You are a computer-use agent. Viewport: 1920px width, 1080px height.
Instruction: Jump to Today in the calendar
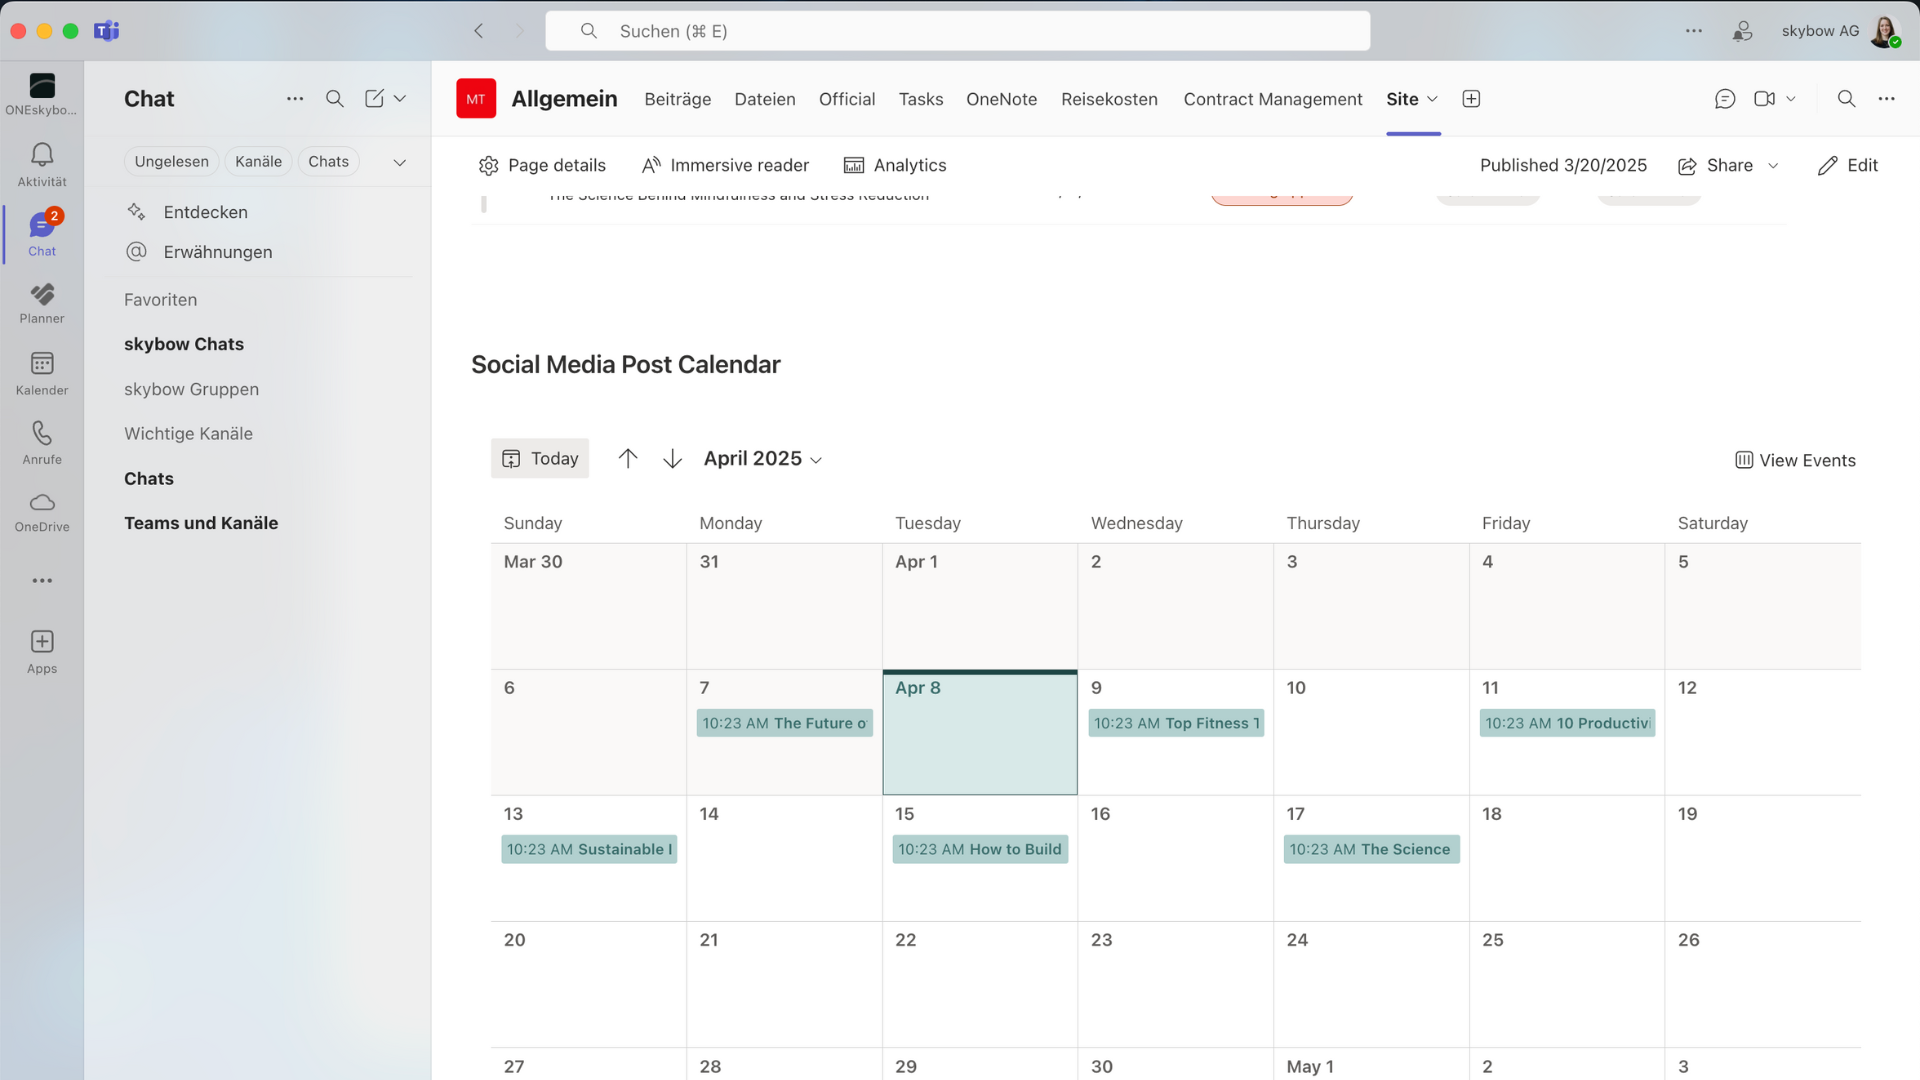tap(540, 459)
